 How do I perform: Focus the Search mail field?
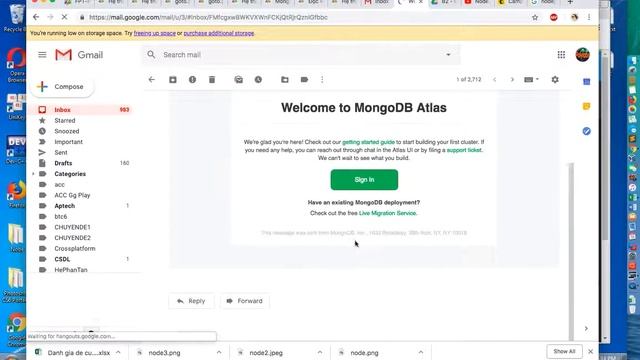[300, 55]
